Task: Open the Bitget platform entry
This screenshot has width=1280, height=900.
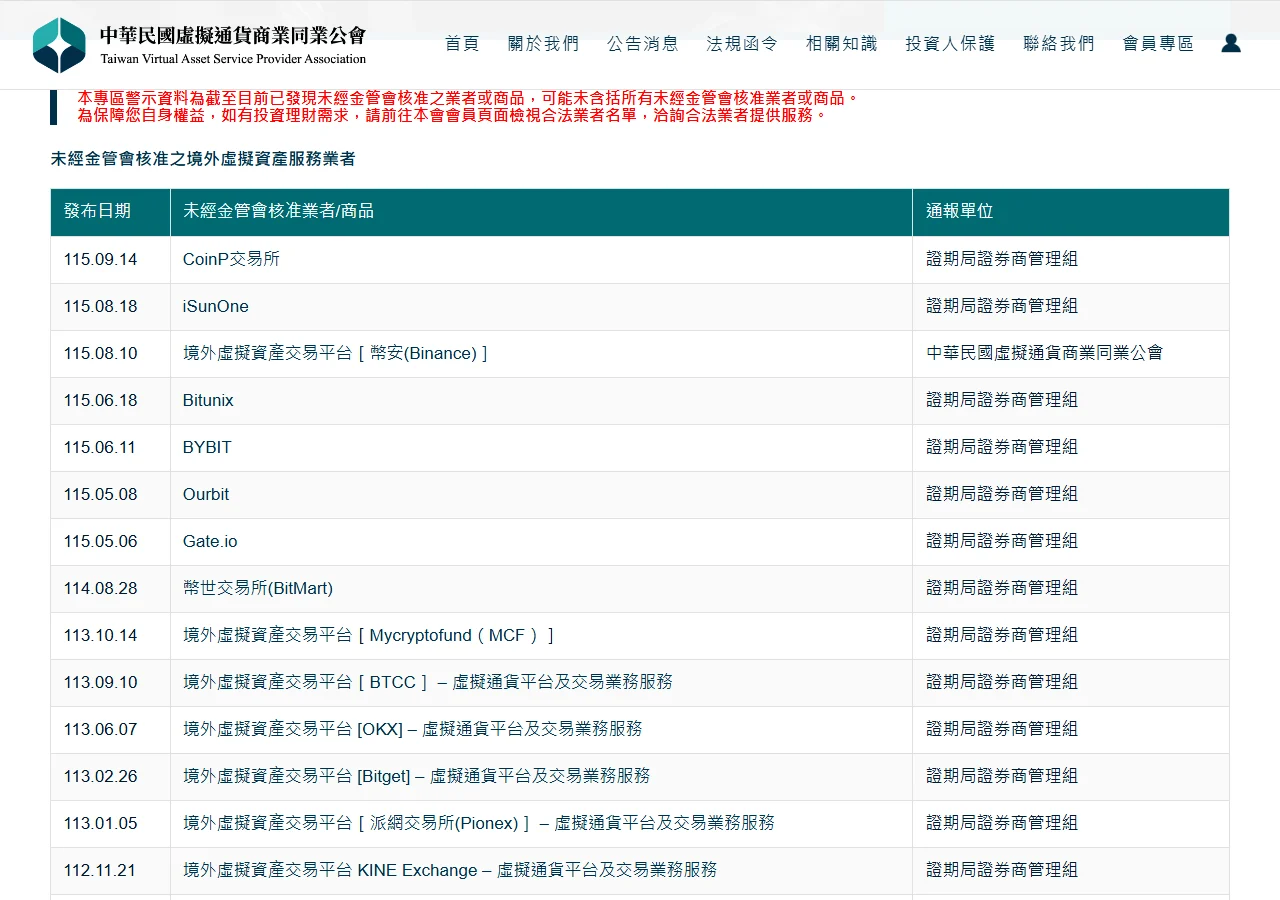Action: pyautogui.click(x=417, y=776)
